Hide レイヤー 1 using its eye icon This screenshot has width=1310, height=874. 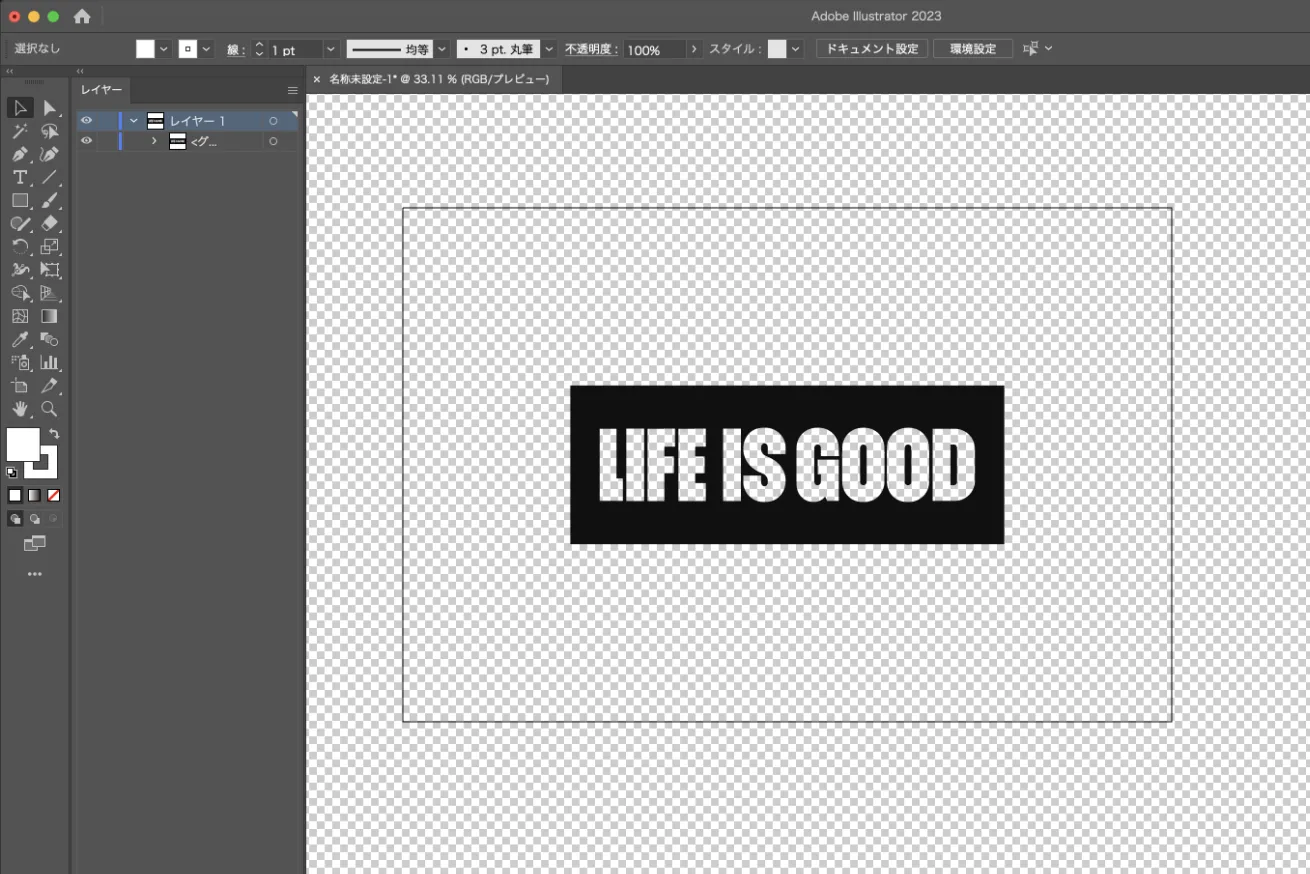click(x=87, y=121)
